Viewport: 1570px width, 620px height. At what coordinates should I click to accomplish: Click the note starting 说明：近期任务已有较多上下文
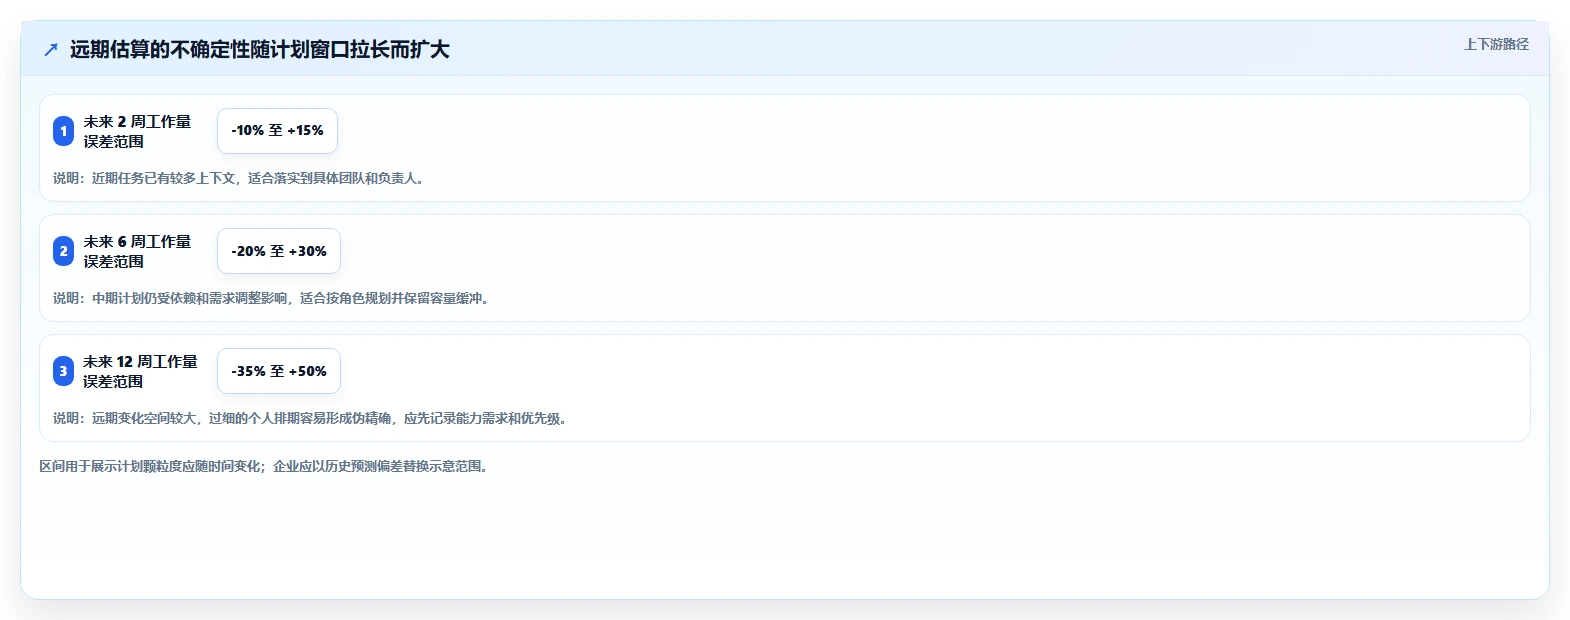coord(240,178)
